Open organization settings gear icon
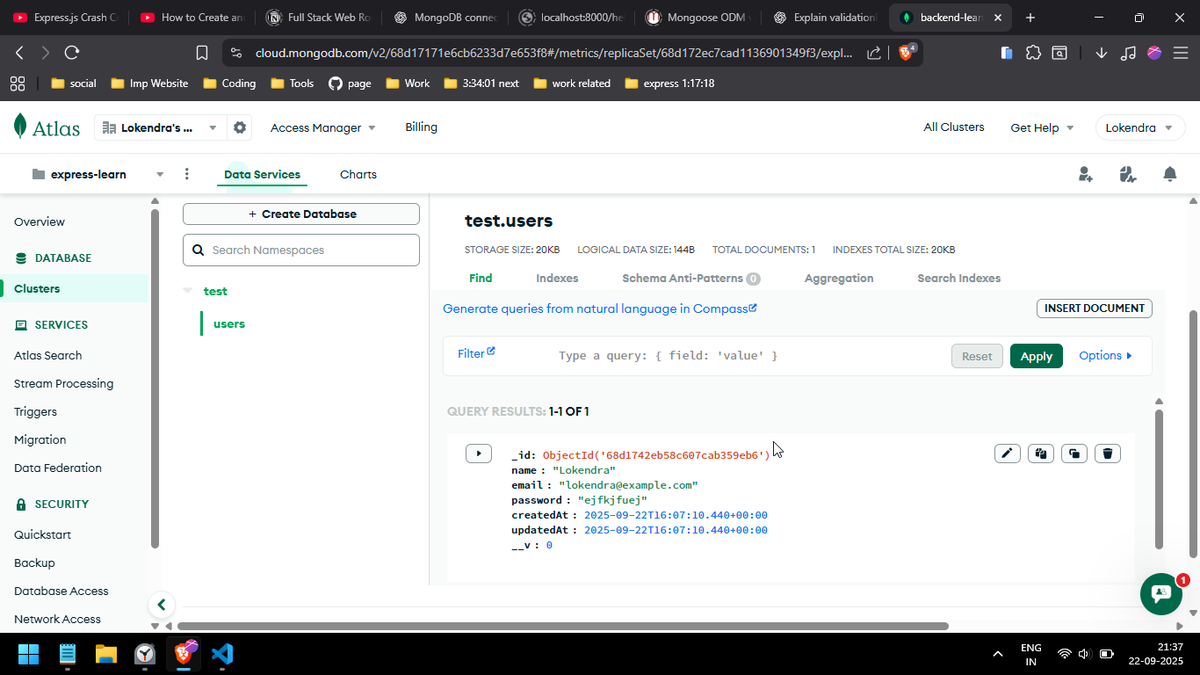The width and height of the screenshot is (1200, 675). 239,128
